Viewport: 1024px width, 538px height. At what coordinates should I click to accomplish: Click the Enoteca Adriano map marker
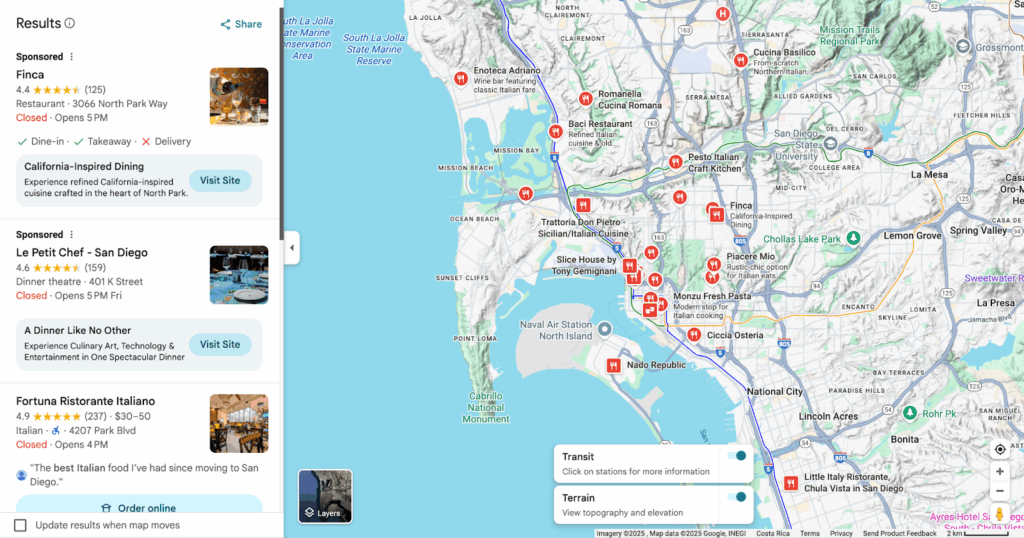tap(460, 78)
